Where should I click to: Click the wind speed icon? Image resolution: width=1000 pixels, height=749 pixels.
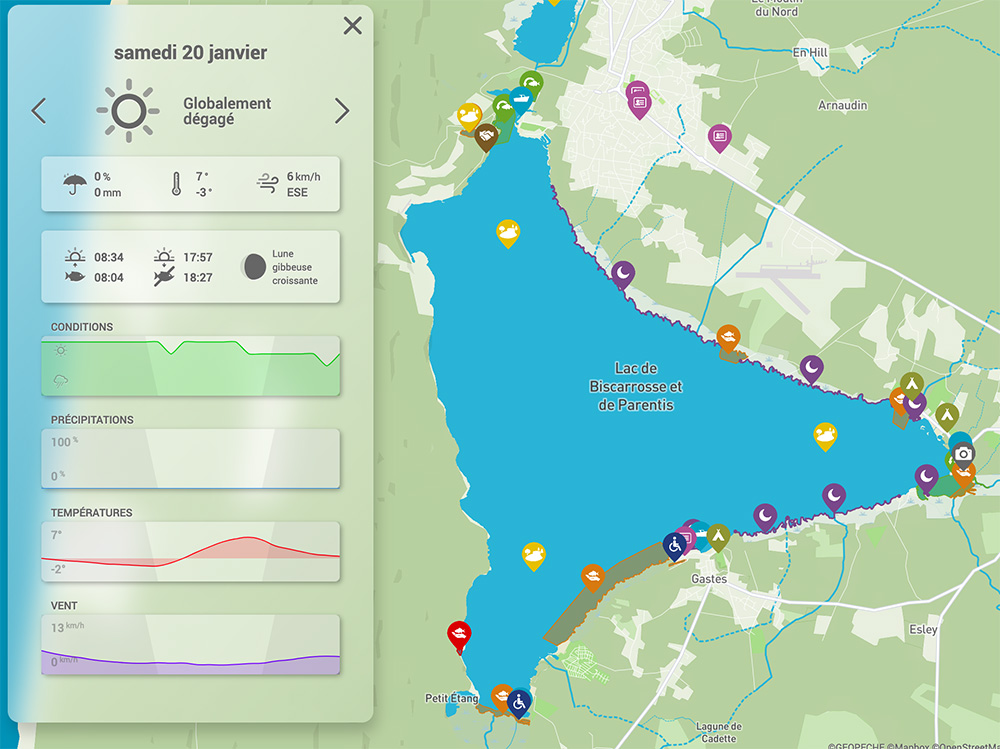pos(267,184)
